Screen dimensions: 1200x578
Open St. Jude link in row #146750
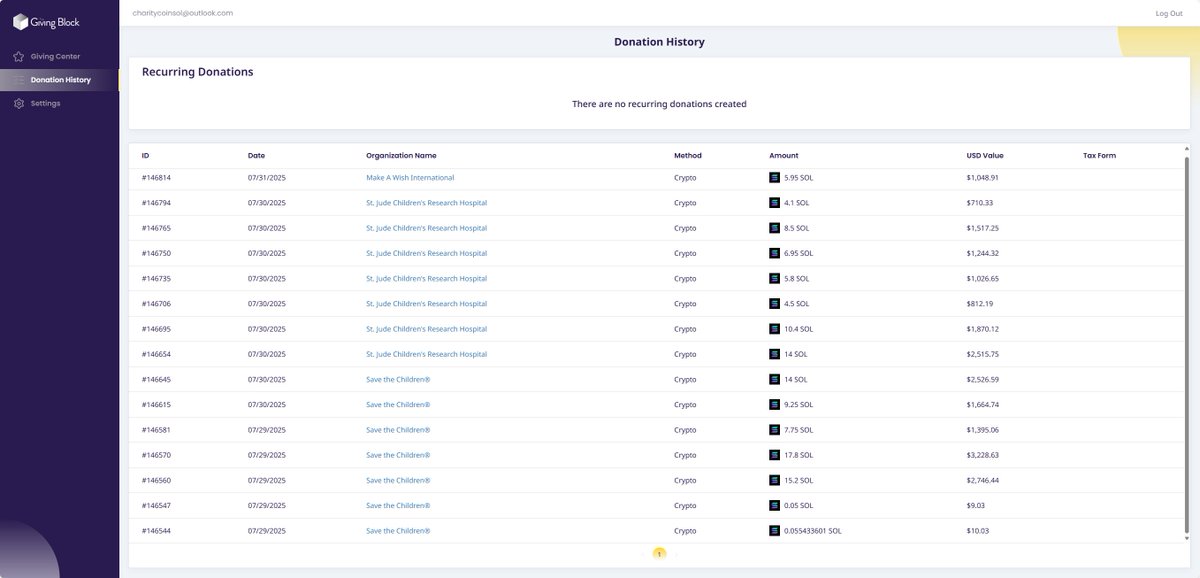(x=427, y=253)
